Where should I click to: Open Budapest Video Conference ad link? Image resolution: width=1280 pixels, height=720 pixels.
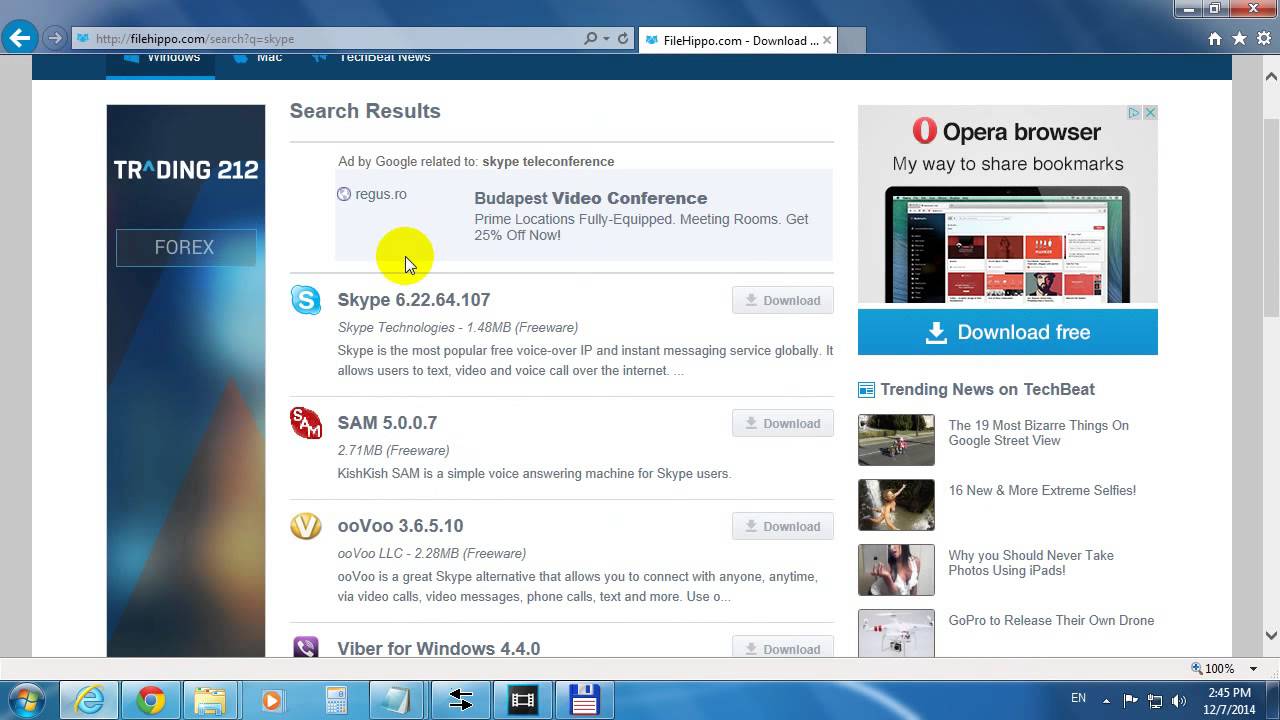pyautogui.click(x=591, y=198)
